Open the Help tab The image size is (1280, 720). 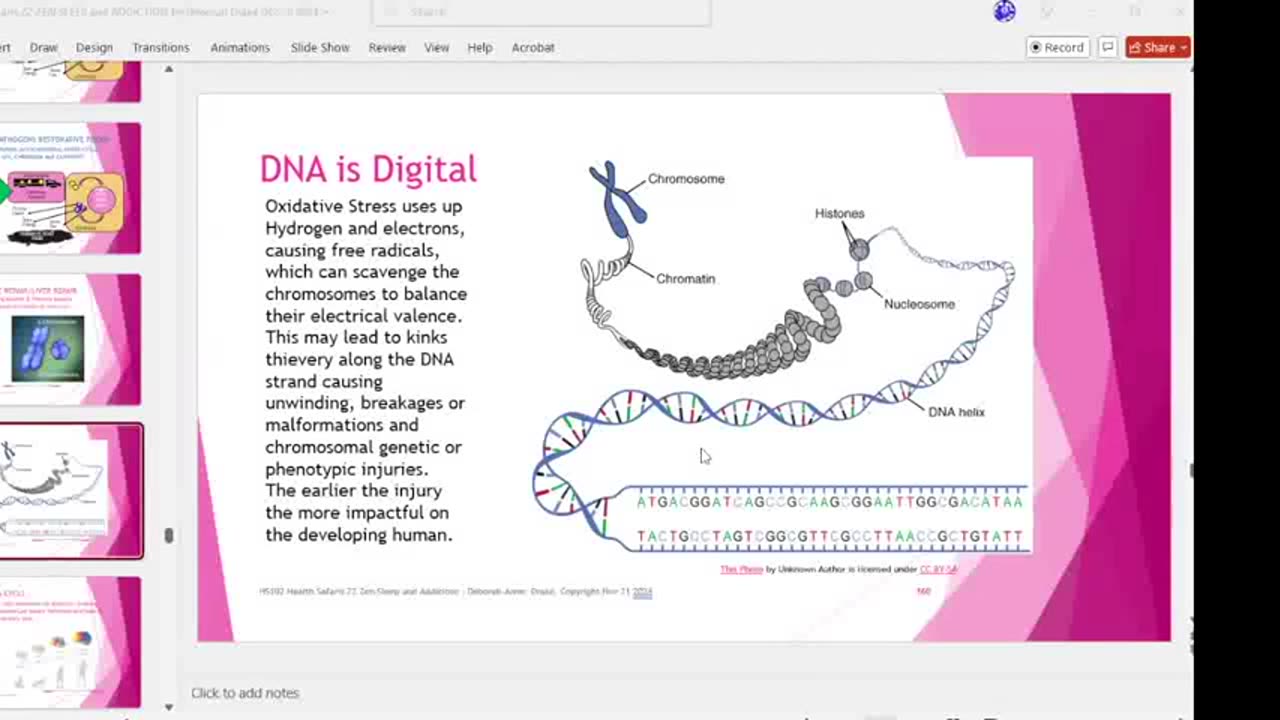pos(480,47)
